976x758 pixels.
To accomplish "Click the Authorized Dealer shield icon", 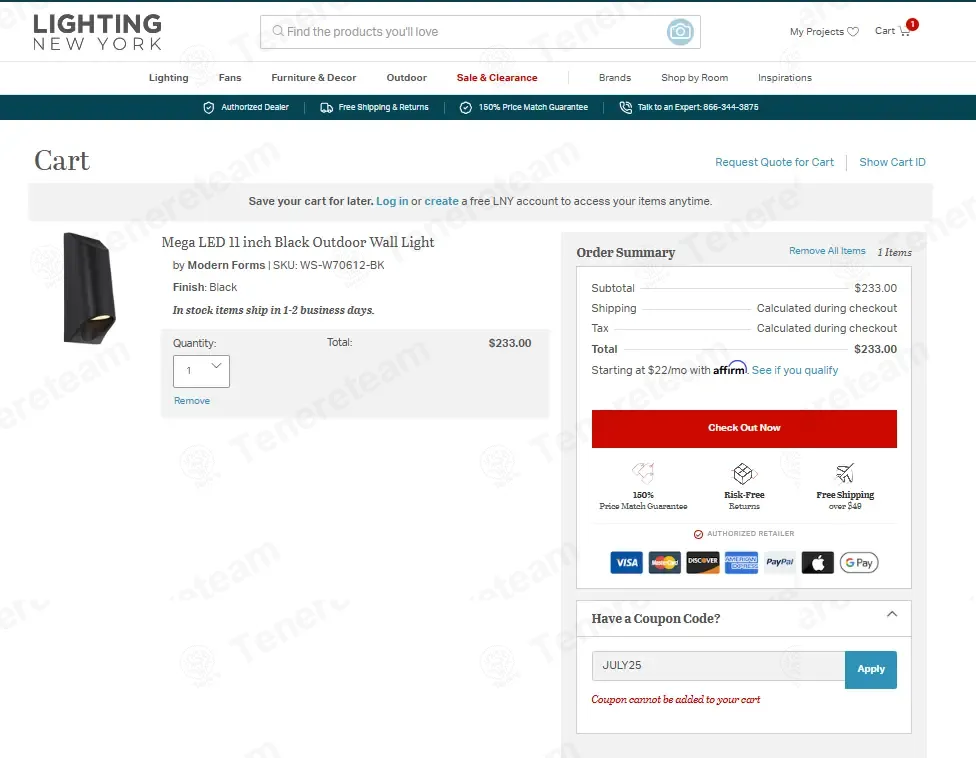I will (209, 108).
